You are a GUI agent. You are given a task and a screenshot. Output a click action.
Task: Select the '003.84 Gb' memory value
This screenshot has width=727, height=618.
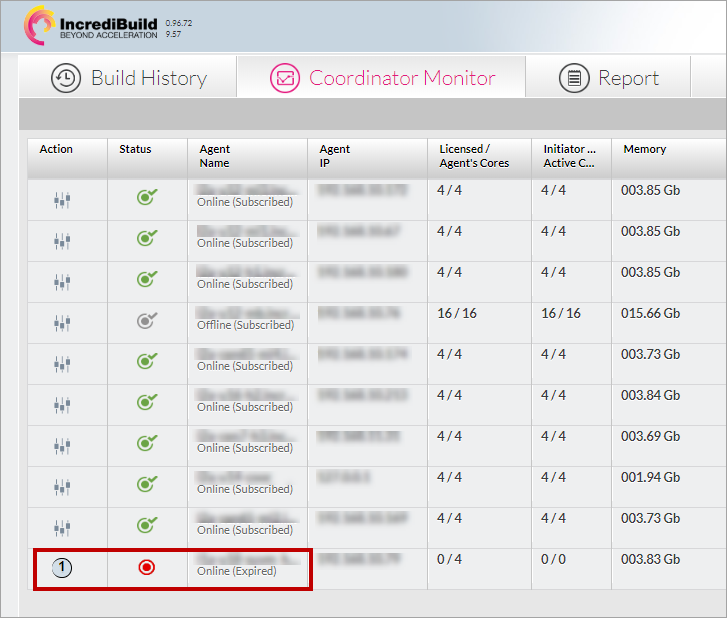(650, 395)
